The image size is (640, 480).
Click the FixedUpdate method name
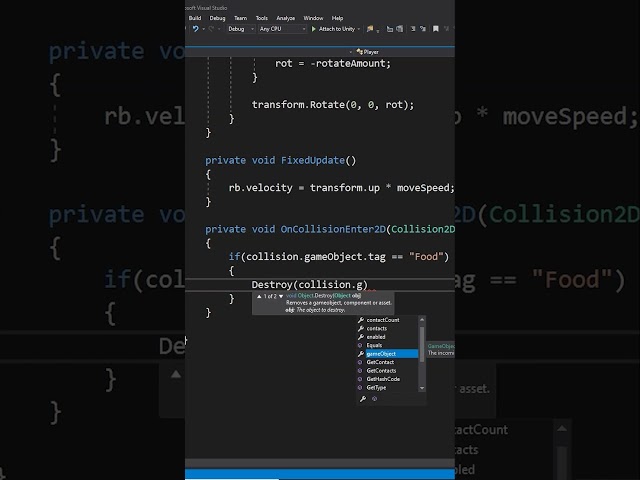pos(313,160)
